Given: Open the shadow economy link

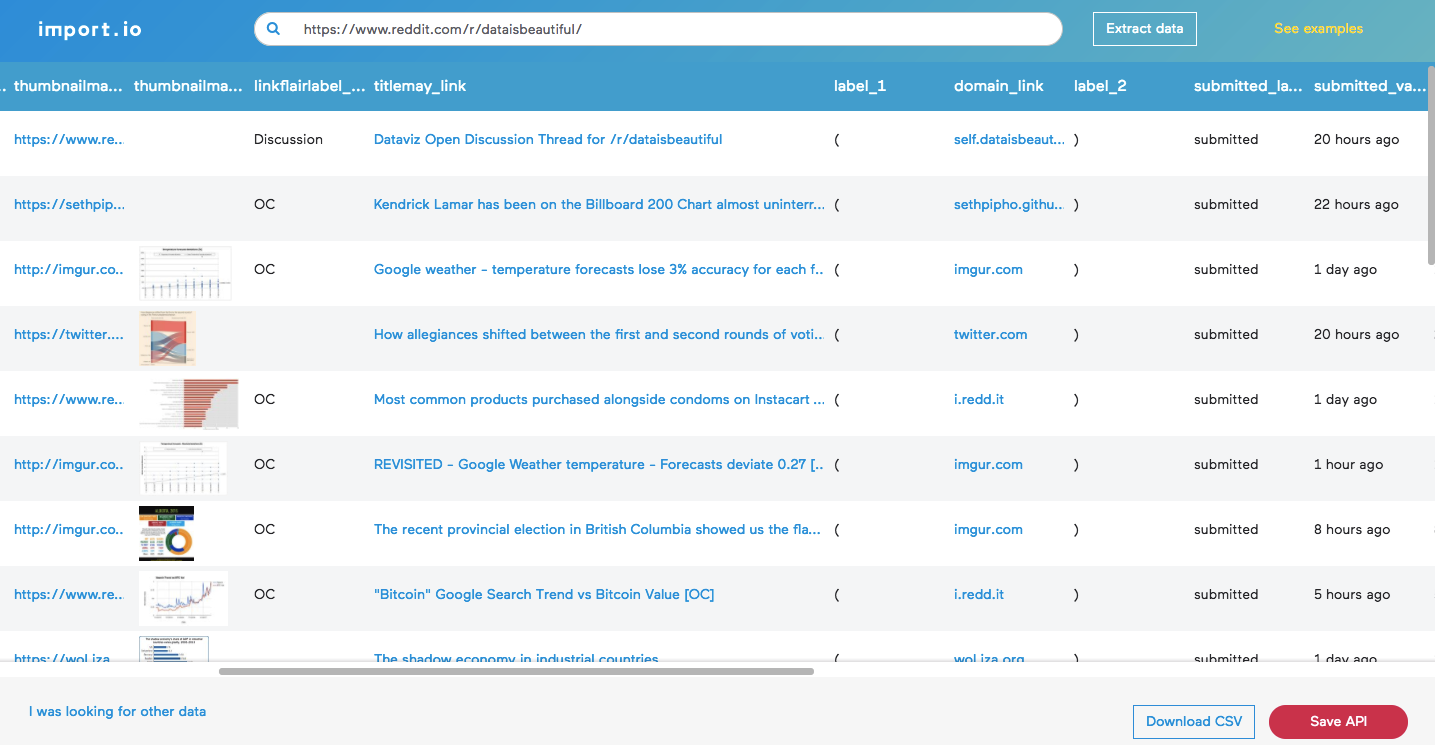Looking at the screenshot, I should (516, 658).
